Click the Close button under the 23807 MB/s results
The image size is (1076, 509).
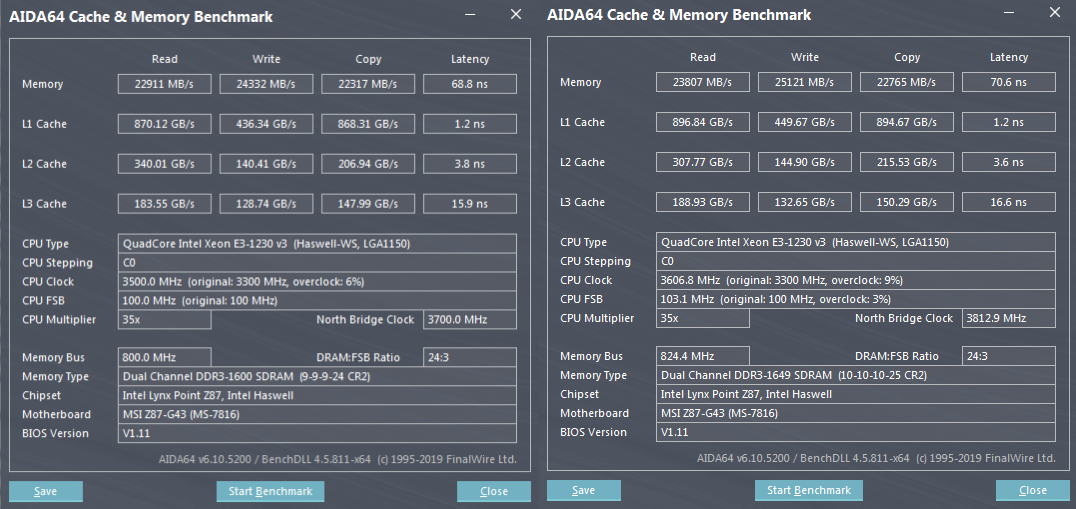1032,490
